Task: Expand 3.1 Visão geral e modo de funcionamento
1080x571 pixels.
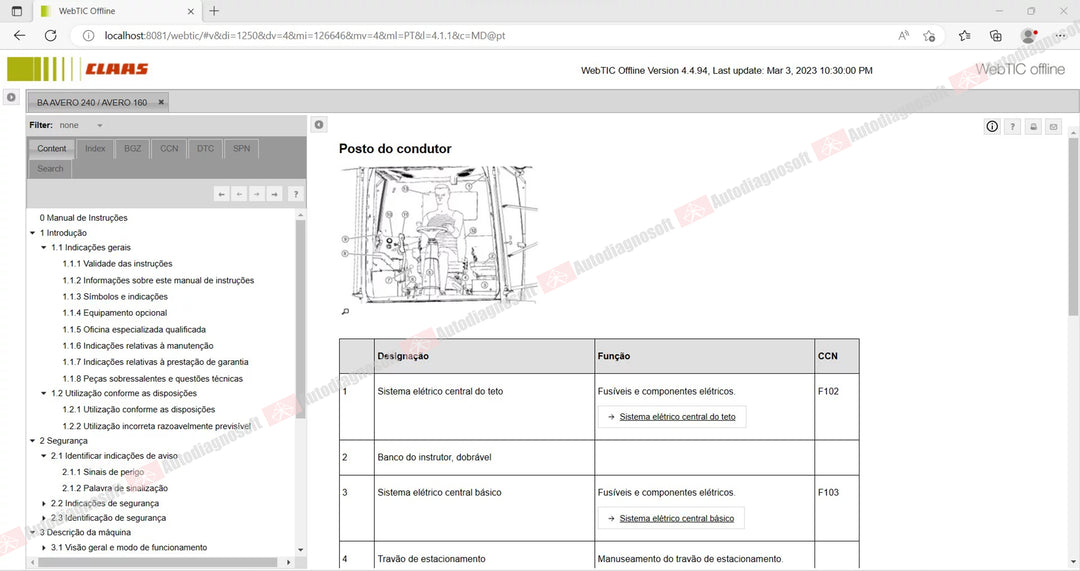Action: [x=43, y=548]
